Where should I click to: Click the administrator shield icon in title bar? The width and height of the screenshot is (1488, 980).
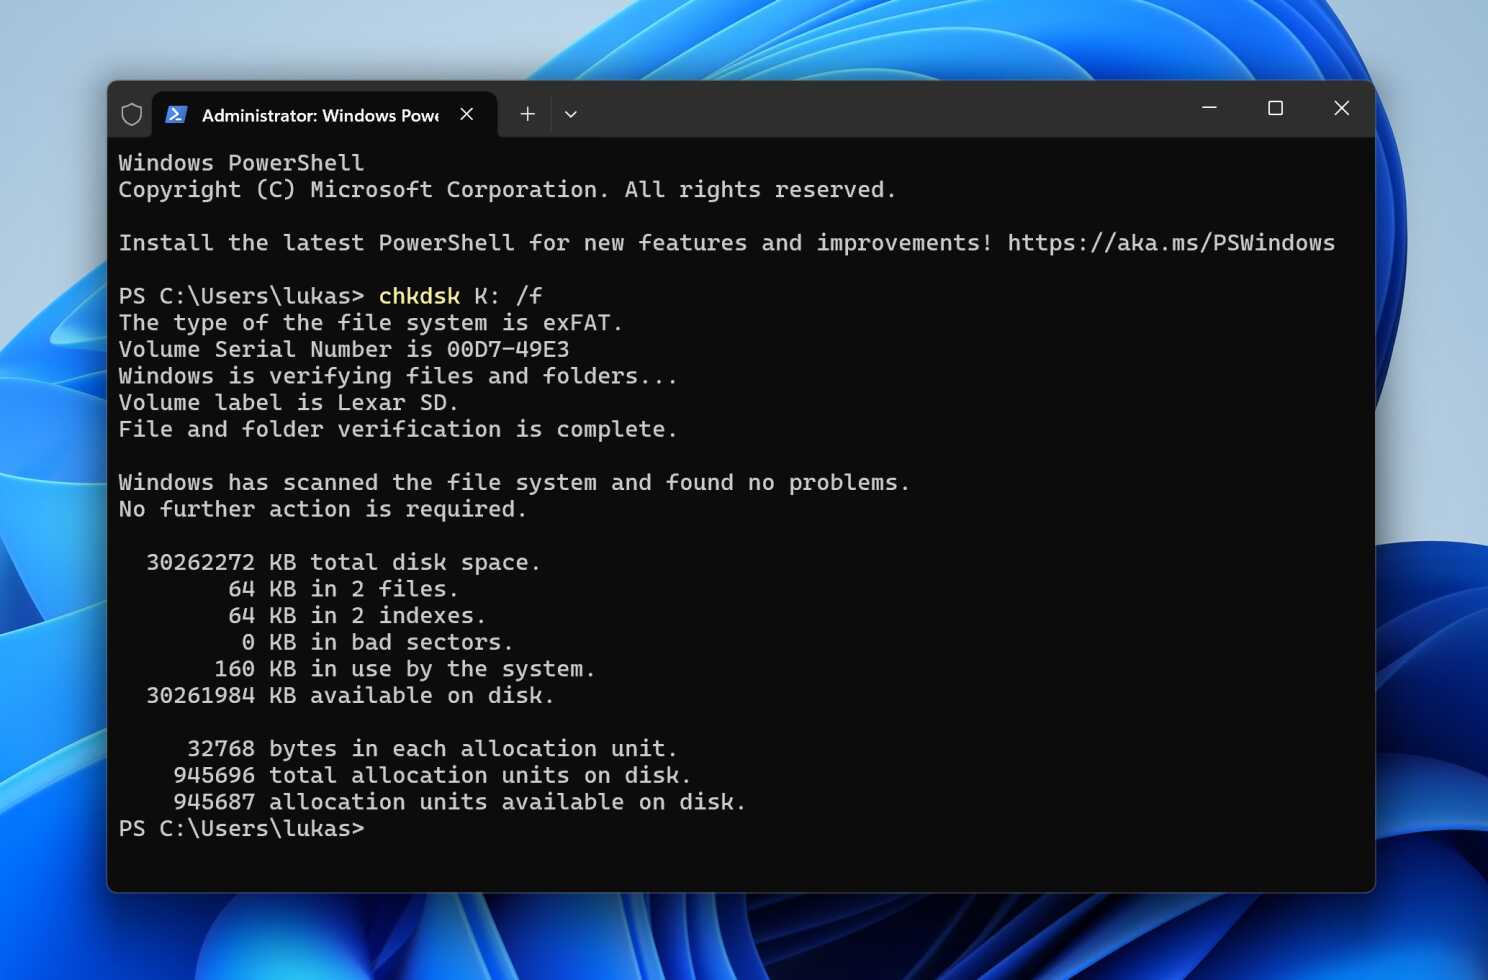tap(131, 115)
